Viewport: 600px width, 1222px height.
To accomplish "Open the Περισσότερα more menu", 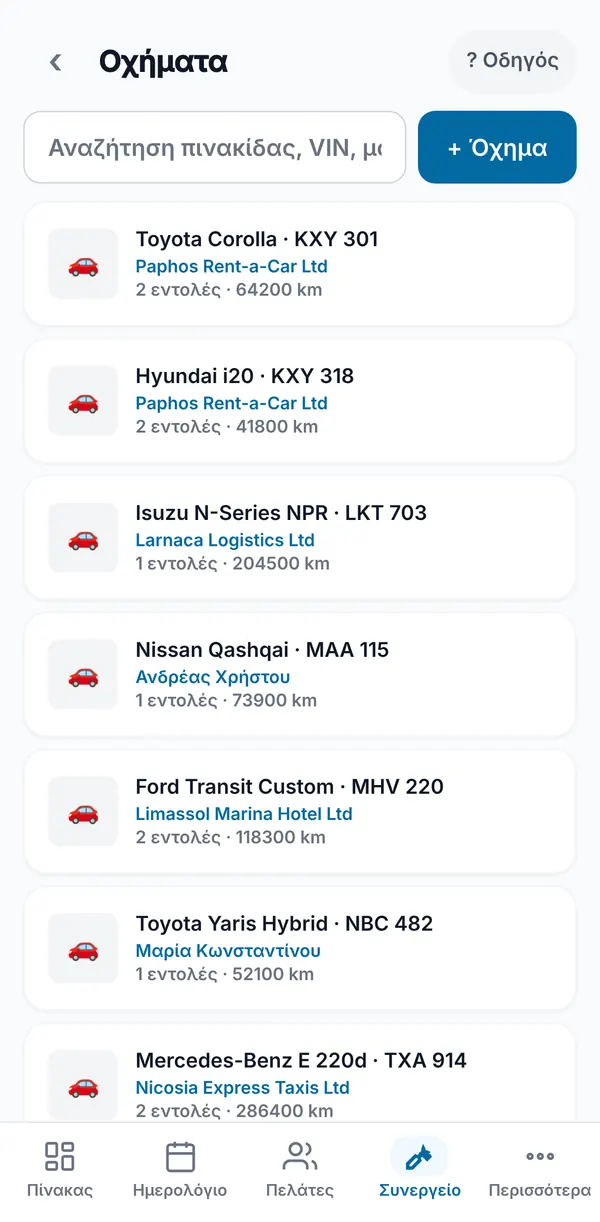I will tap(540, 1168).
